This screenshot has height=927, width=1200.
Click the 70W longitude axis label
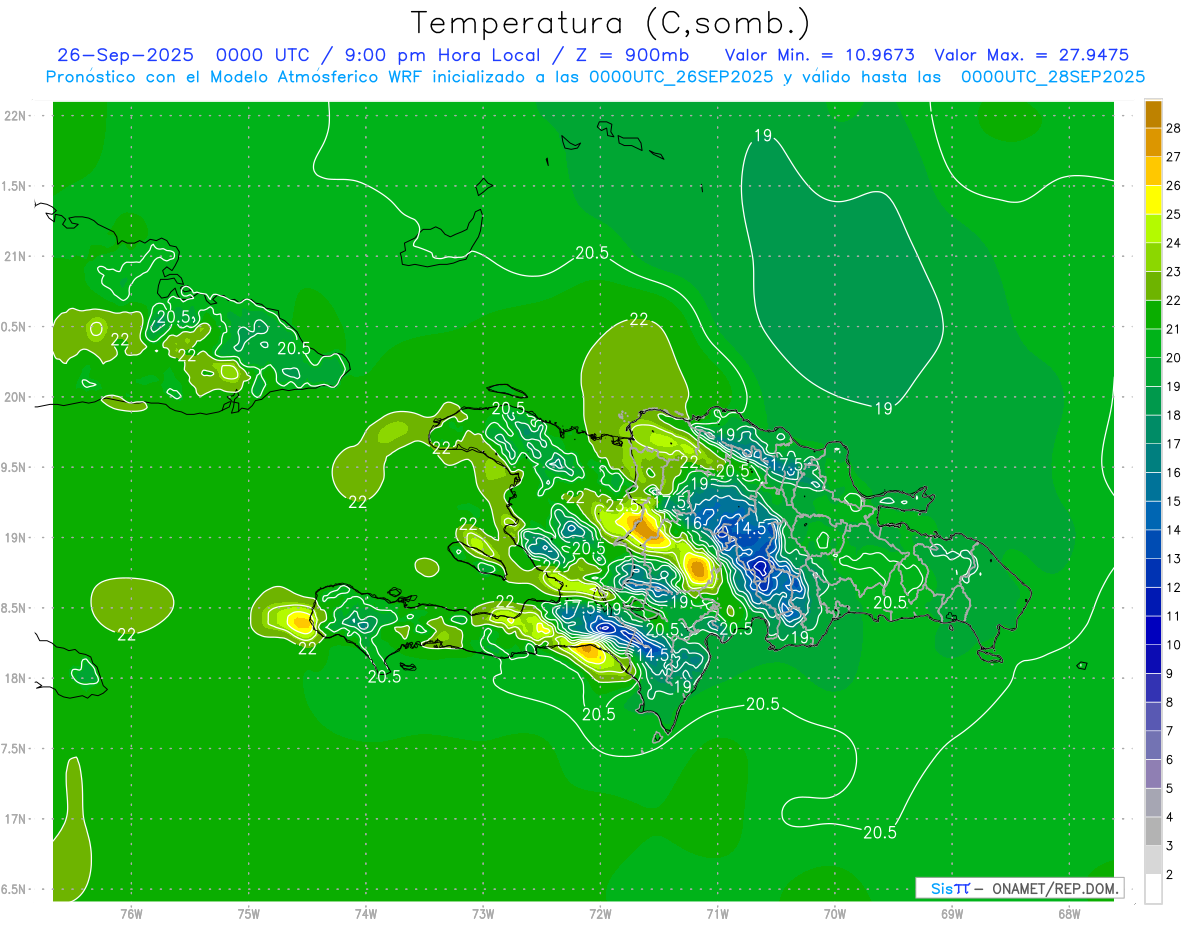click(834, 913)
